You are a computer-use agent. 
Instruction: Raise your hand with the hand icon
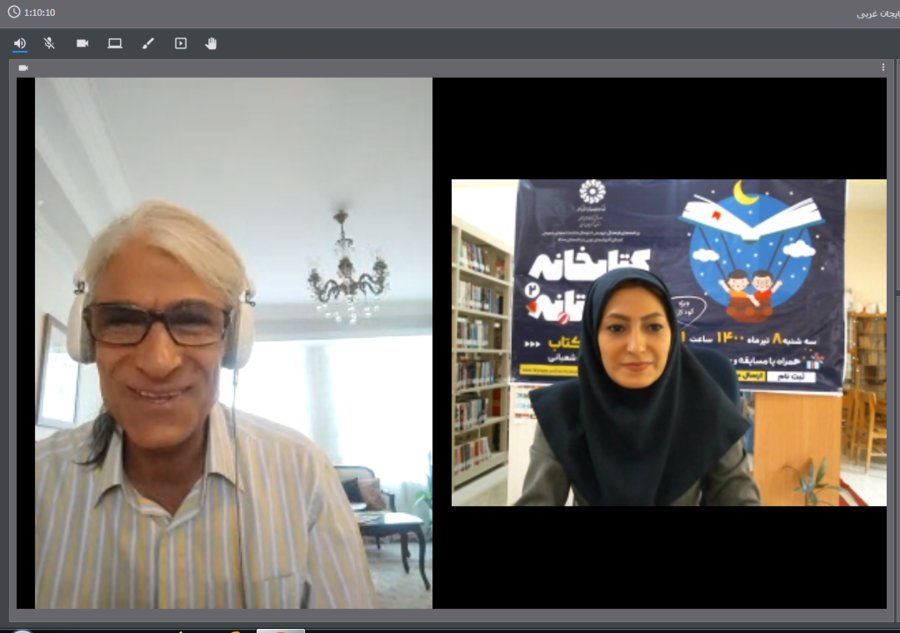[x=211, y=43]
